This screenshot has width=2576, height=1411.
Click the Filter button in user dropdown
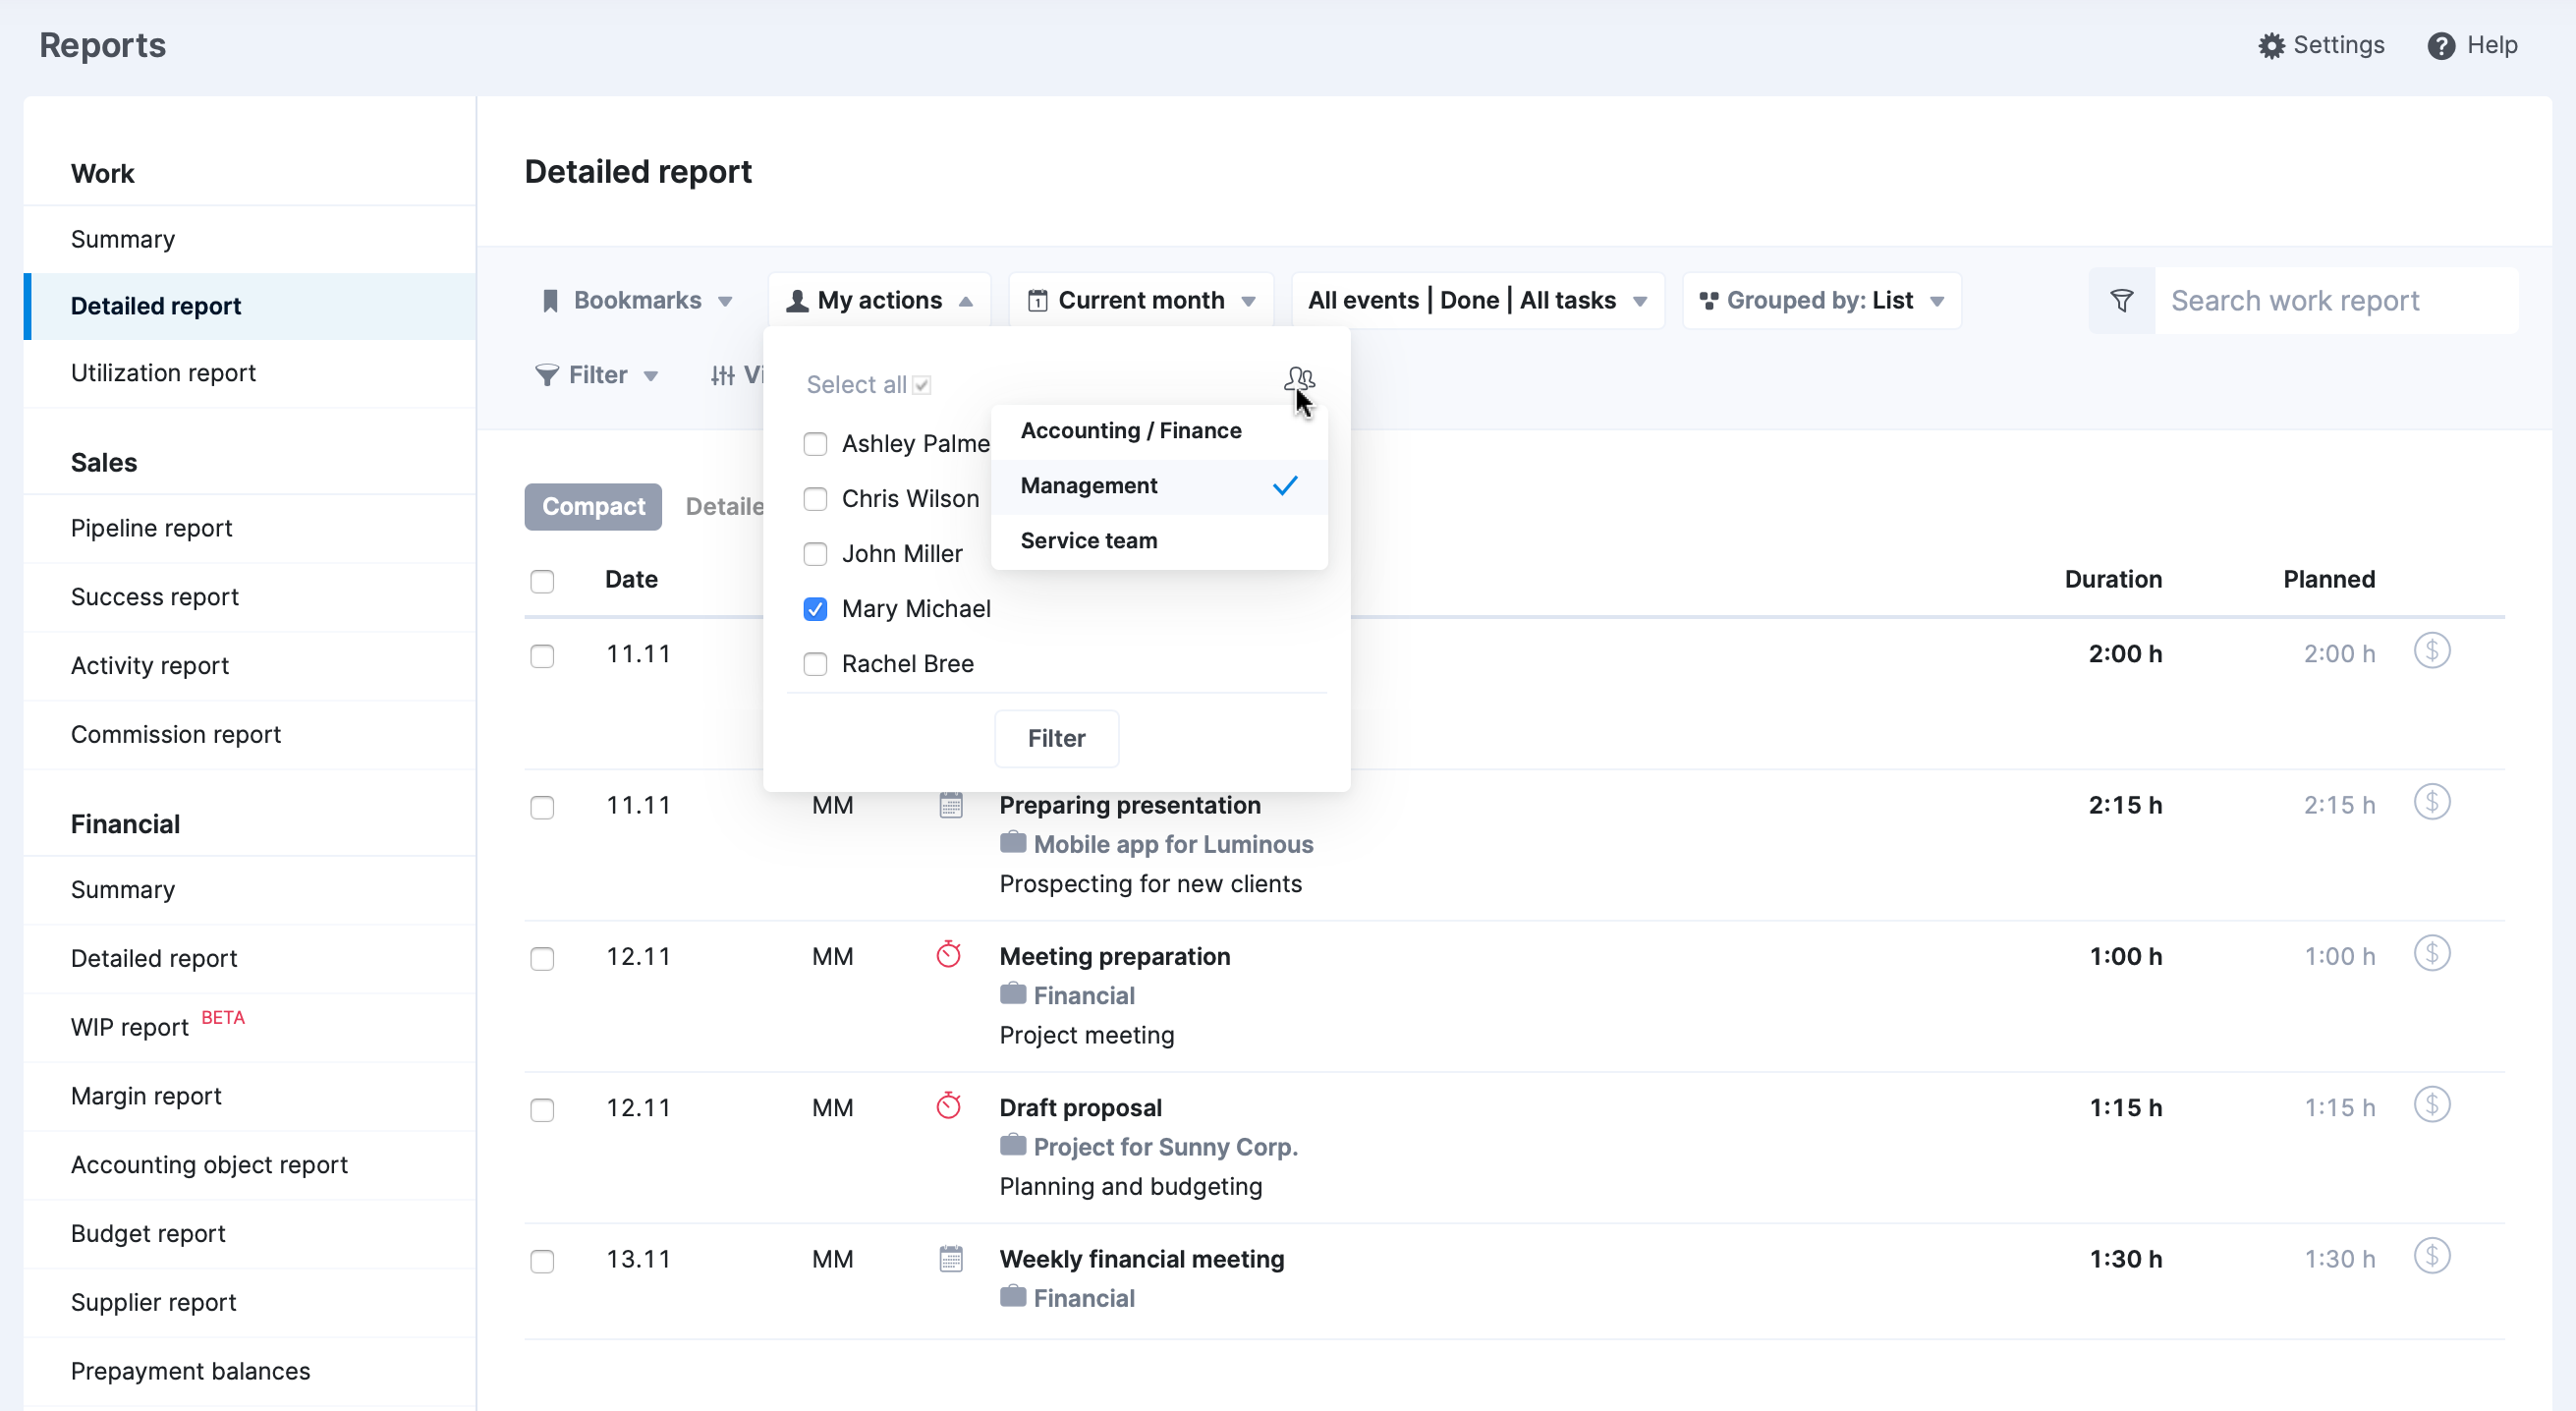coord(1056,738)
